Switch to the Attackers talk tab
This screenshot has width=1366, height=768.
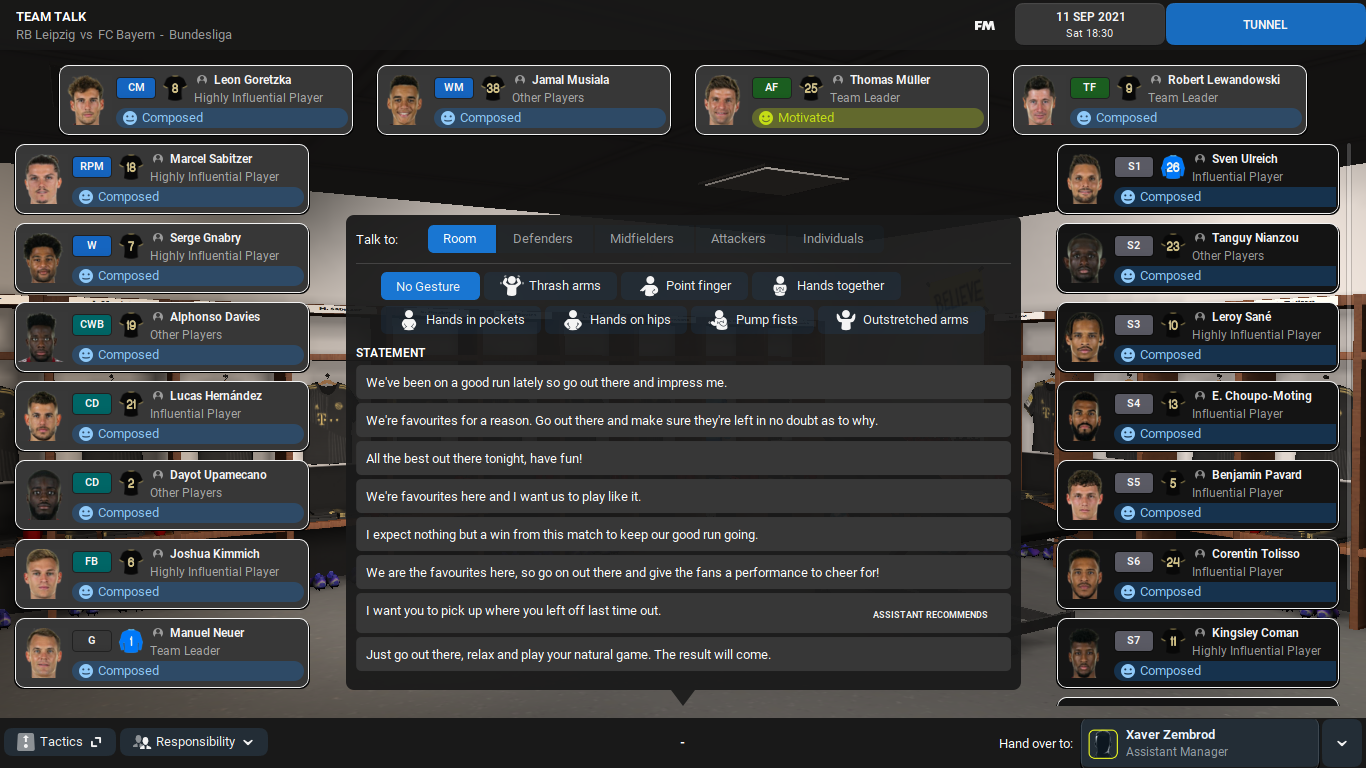738,239
